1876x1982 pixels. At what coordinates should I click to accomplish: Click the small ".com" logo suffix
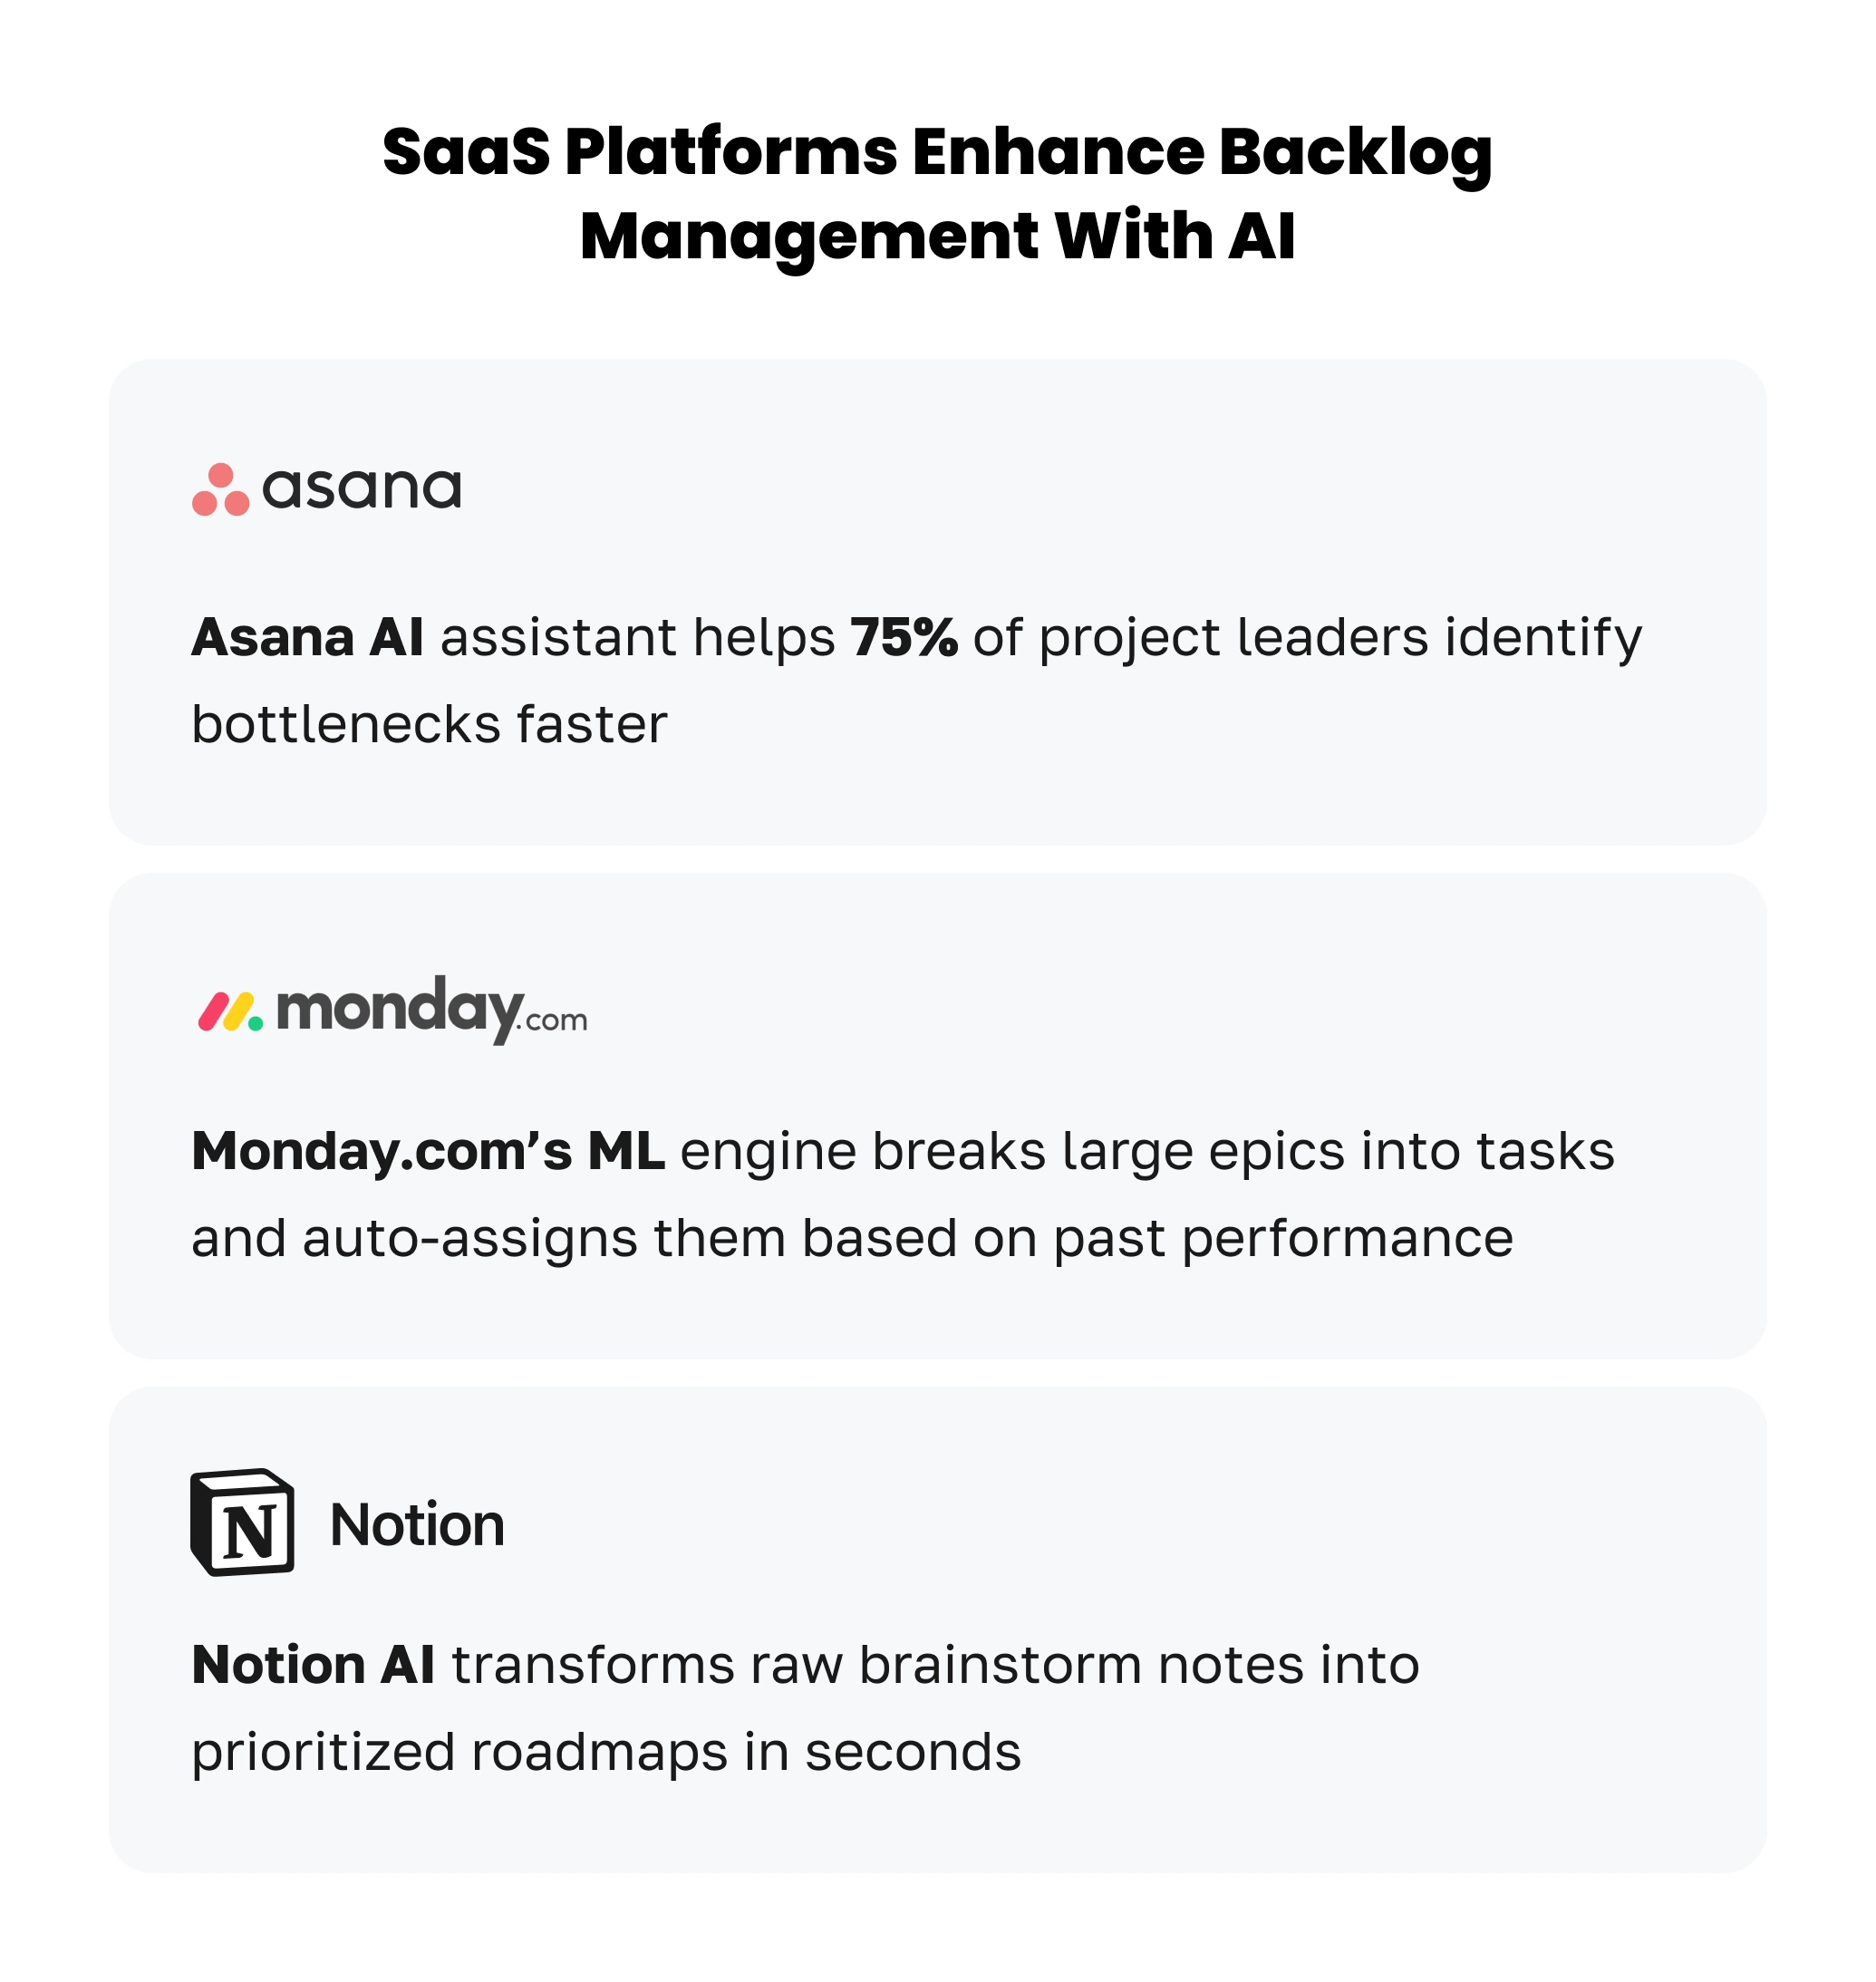554,1021
